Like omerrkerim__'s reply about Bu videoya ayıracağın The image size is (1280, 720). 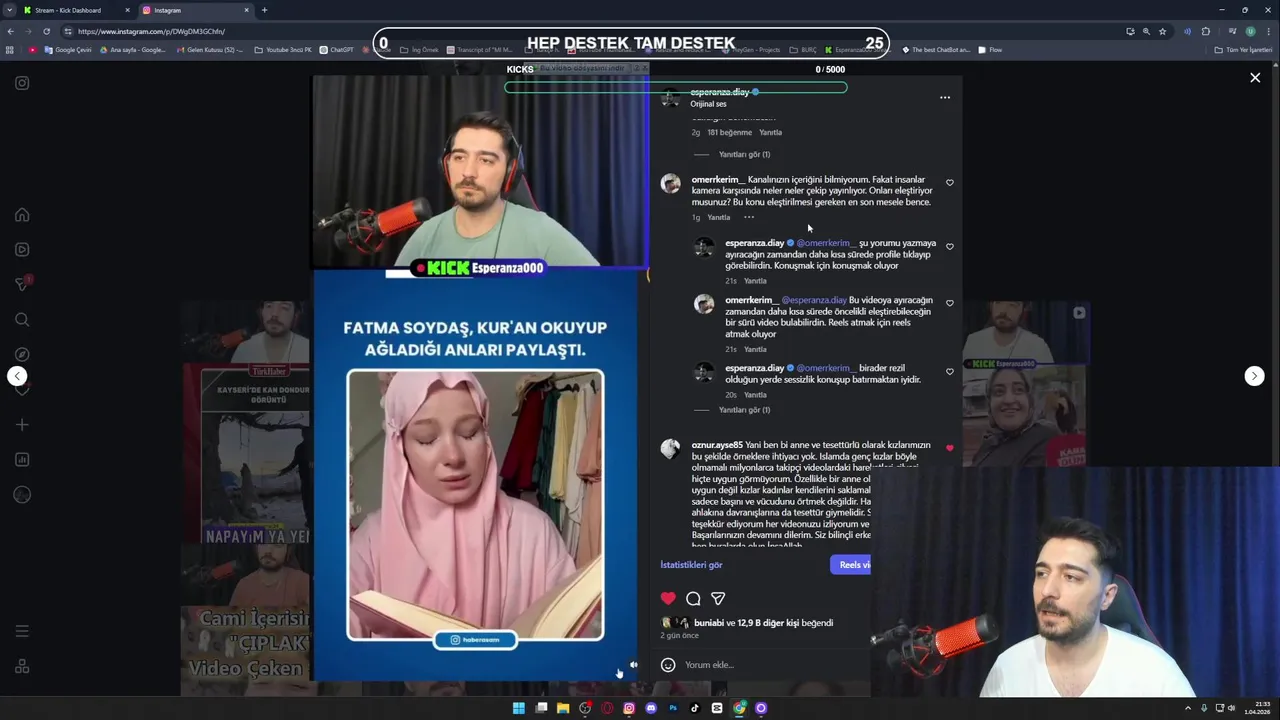950,303
